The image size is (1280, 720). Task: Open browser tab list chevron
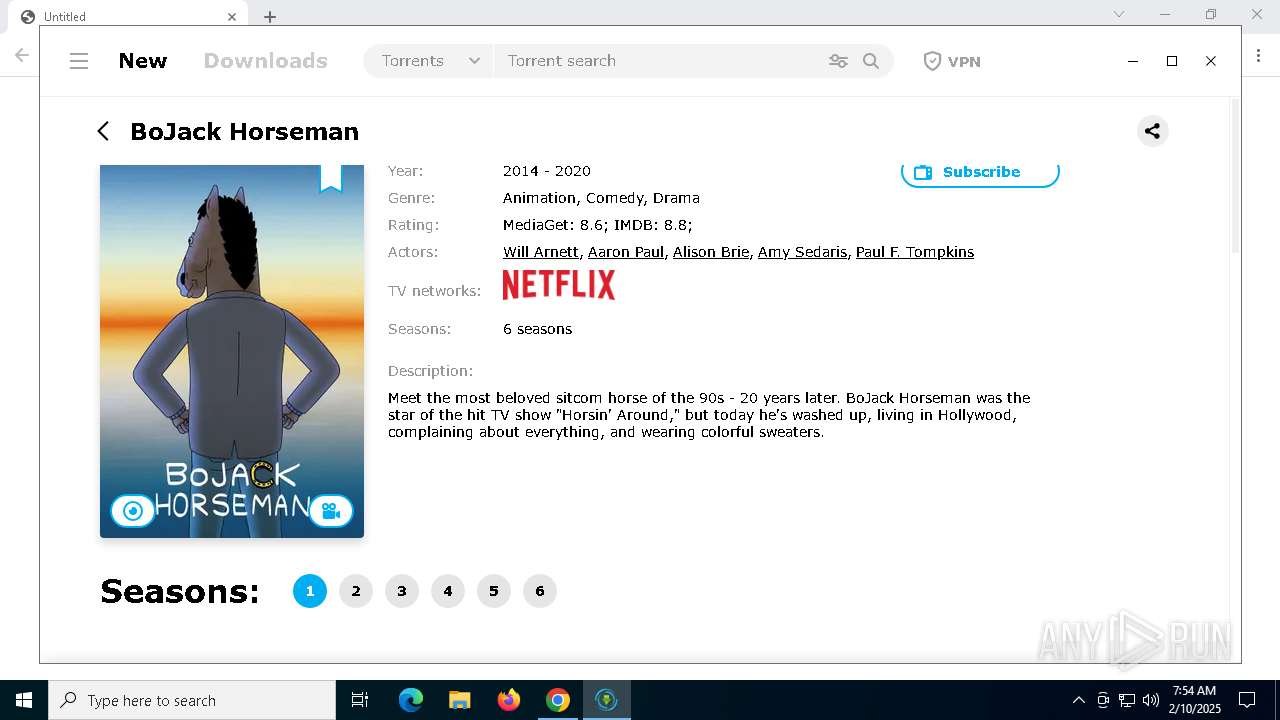coord(1119,14)
